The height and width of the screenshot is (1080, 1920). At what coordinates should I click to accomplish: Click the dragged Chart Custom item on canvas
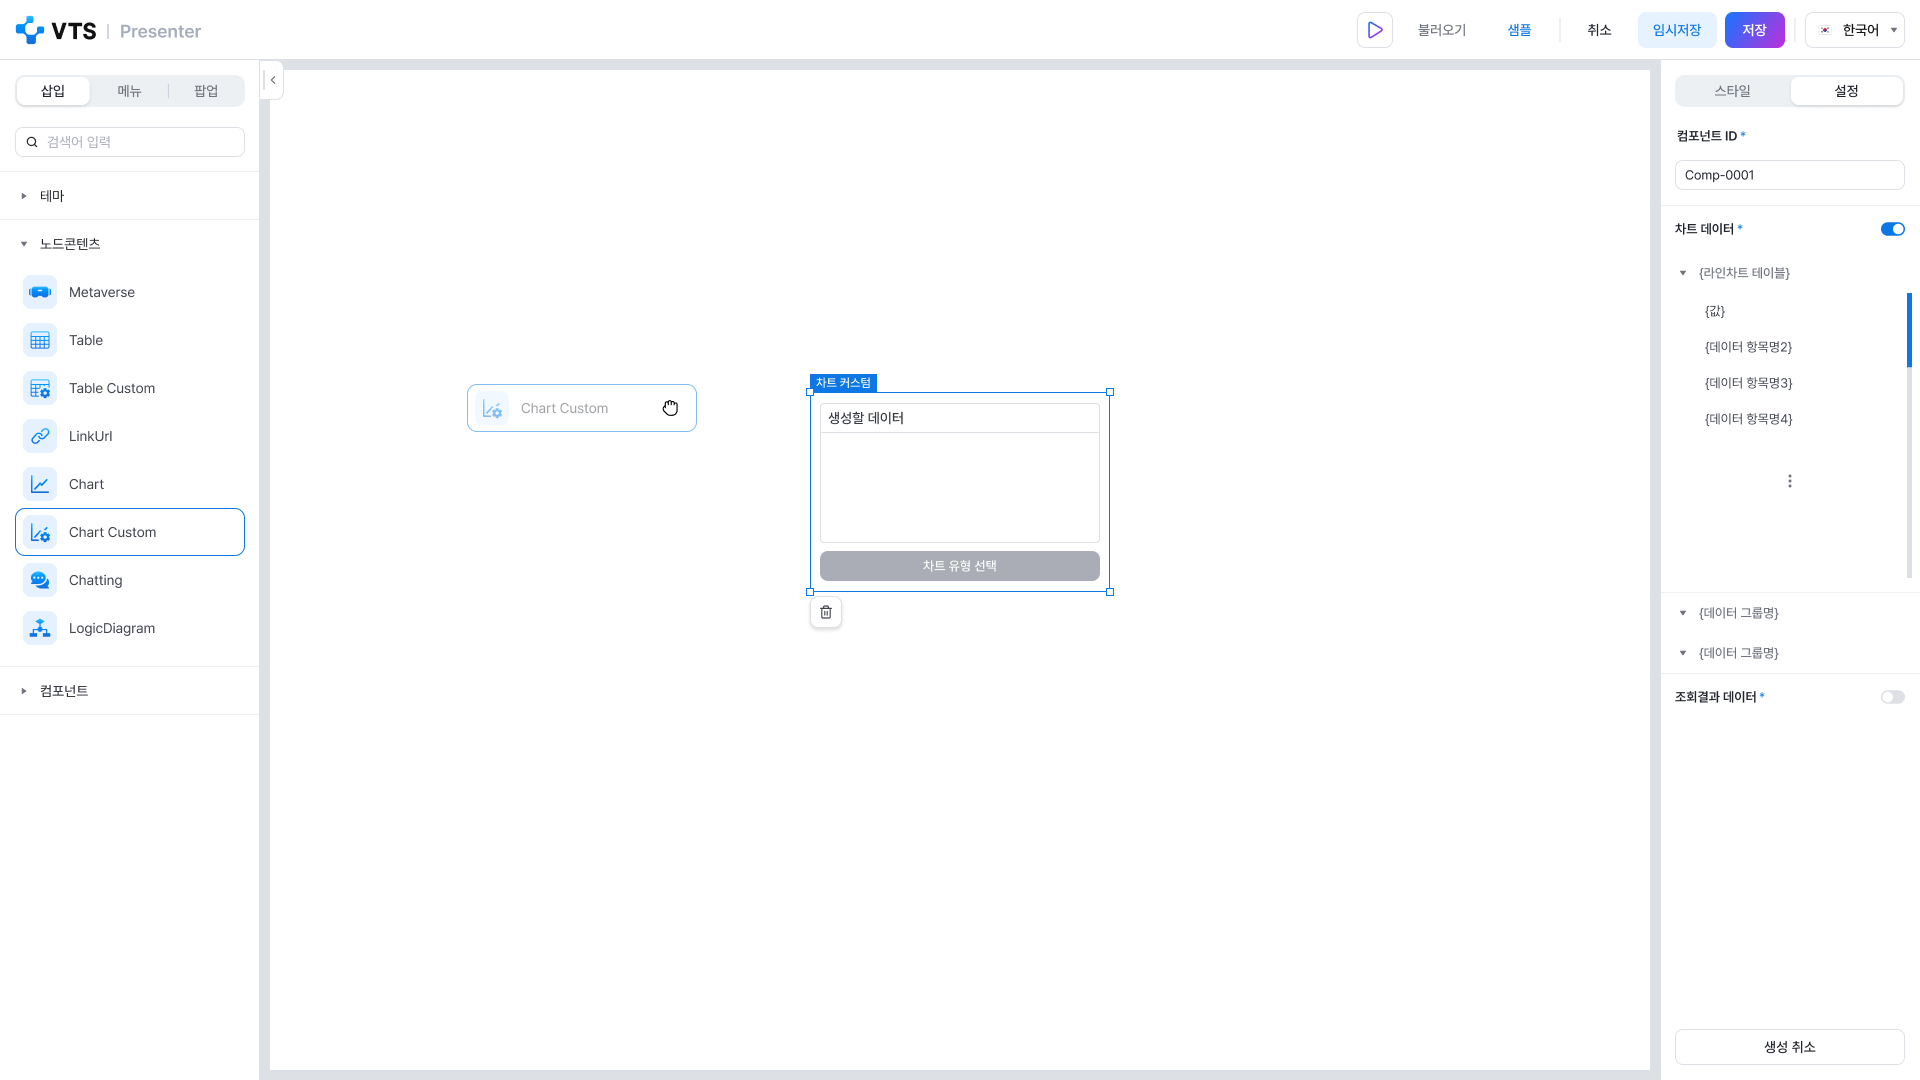[x=582, y=408]
